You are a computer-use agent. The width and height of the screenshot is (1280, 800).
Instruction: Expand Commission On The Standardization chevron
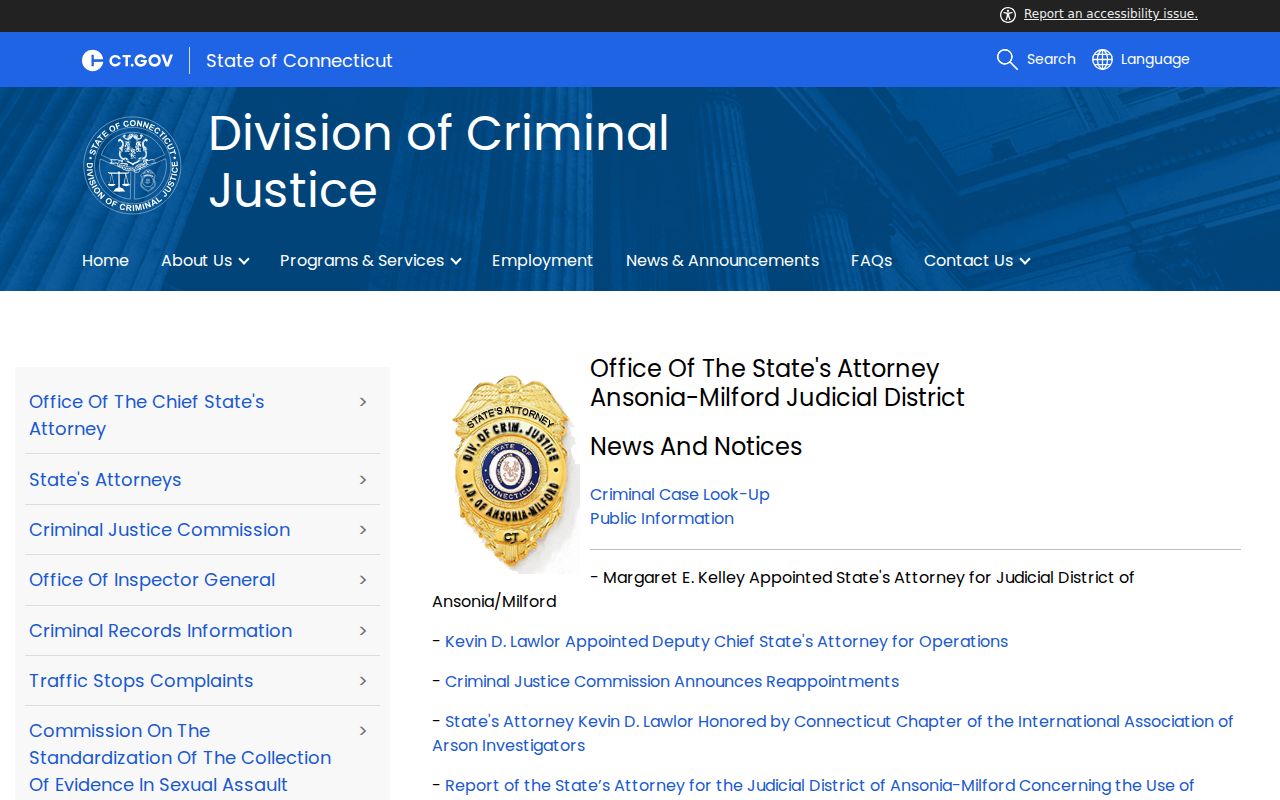pyautogui.click(x=363, y=730)
